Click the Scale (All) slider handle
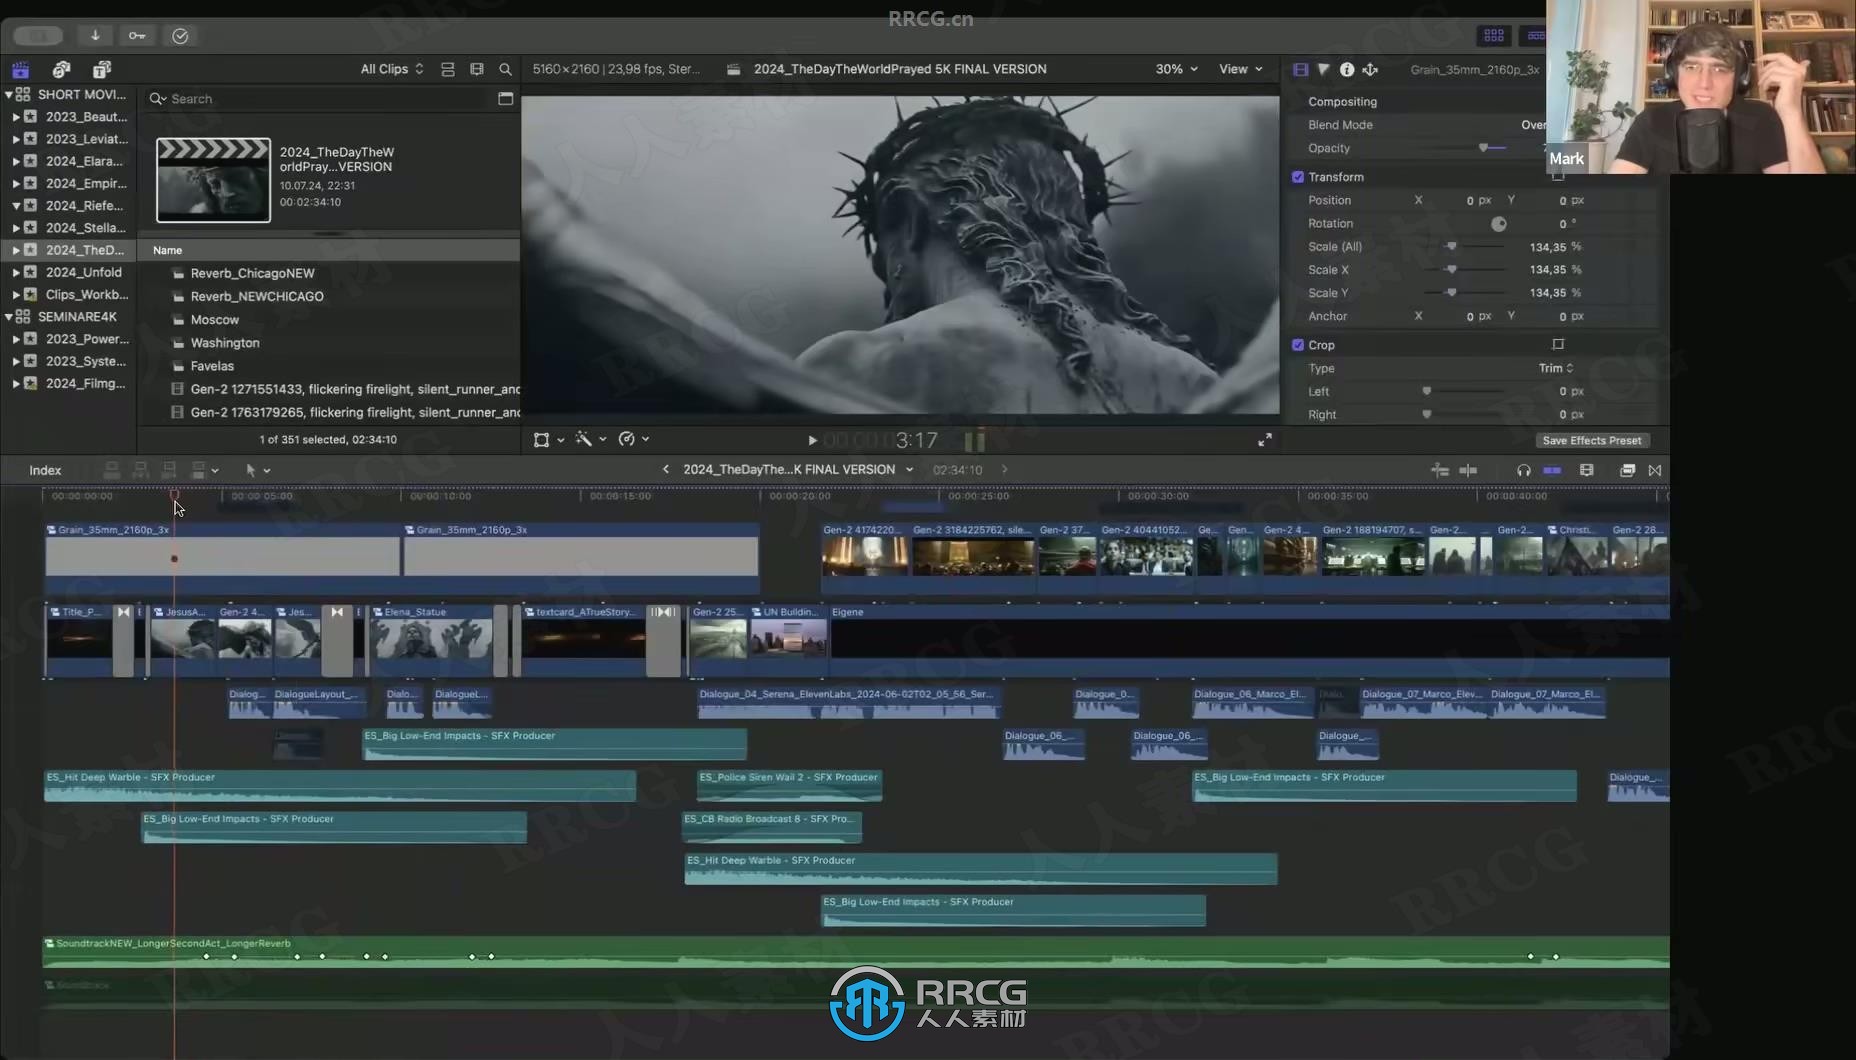This screenshot has width=1856, height=1060. (1451, 246)
